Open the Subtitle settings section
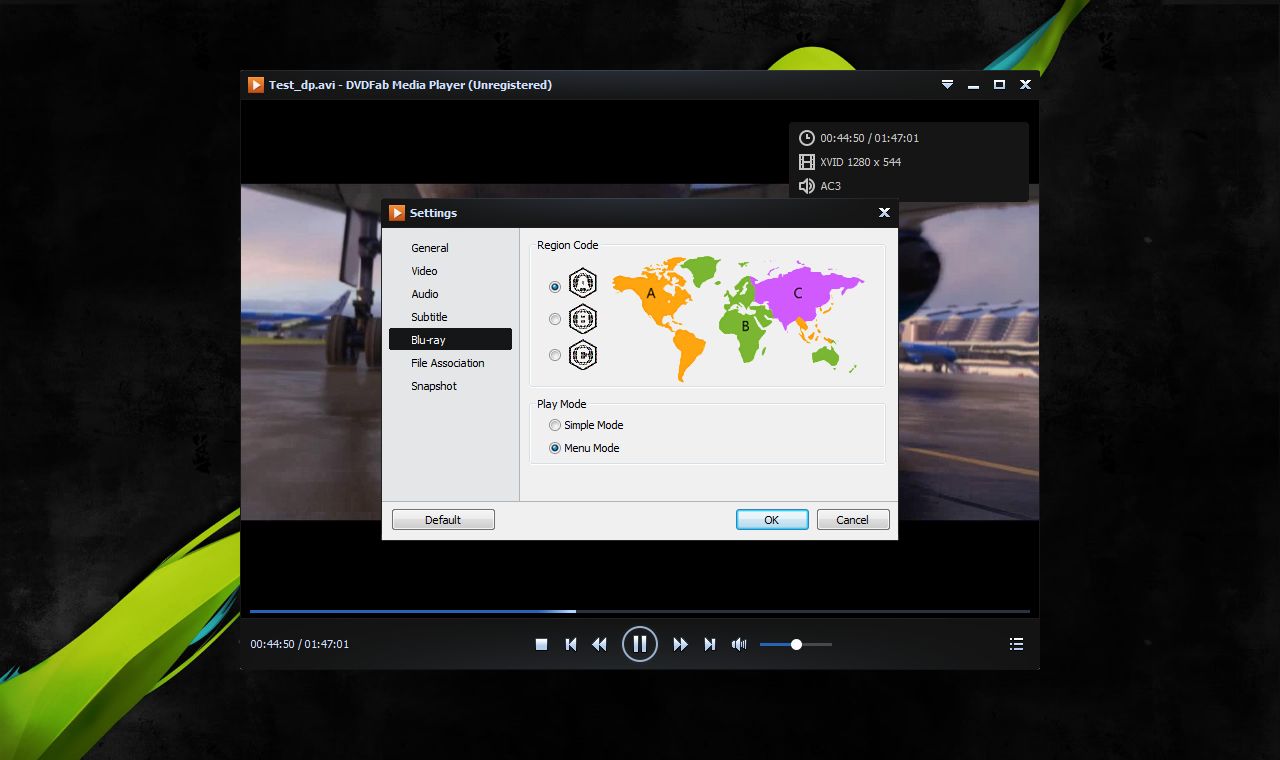Image resolution: width=1280 pixels, height=760 pixels. 450,317
